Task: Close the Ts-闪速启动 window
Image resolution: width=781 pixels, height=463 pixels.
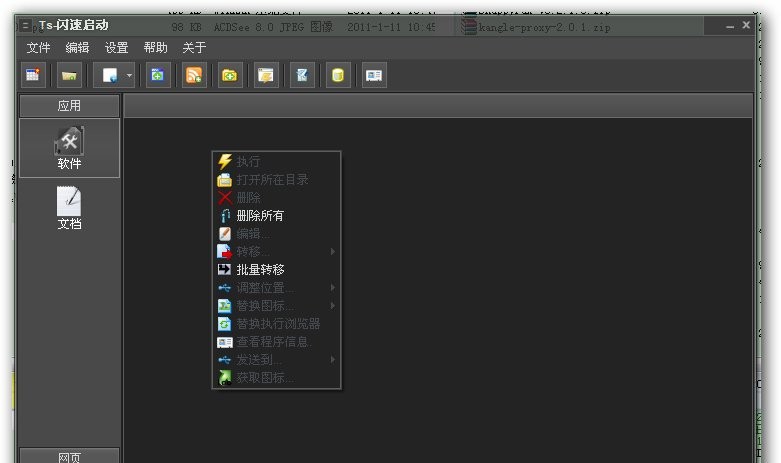Action: (746, 25)
